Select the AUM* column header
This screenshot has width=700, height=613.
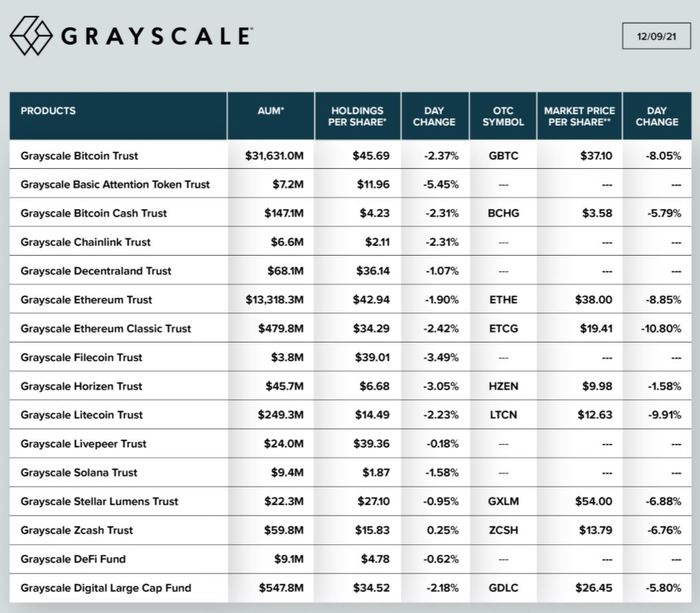pos(270,110)
